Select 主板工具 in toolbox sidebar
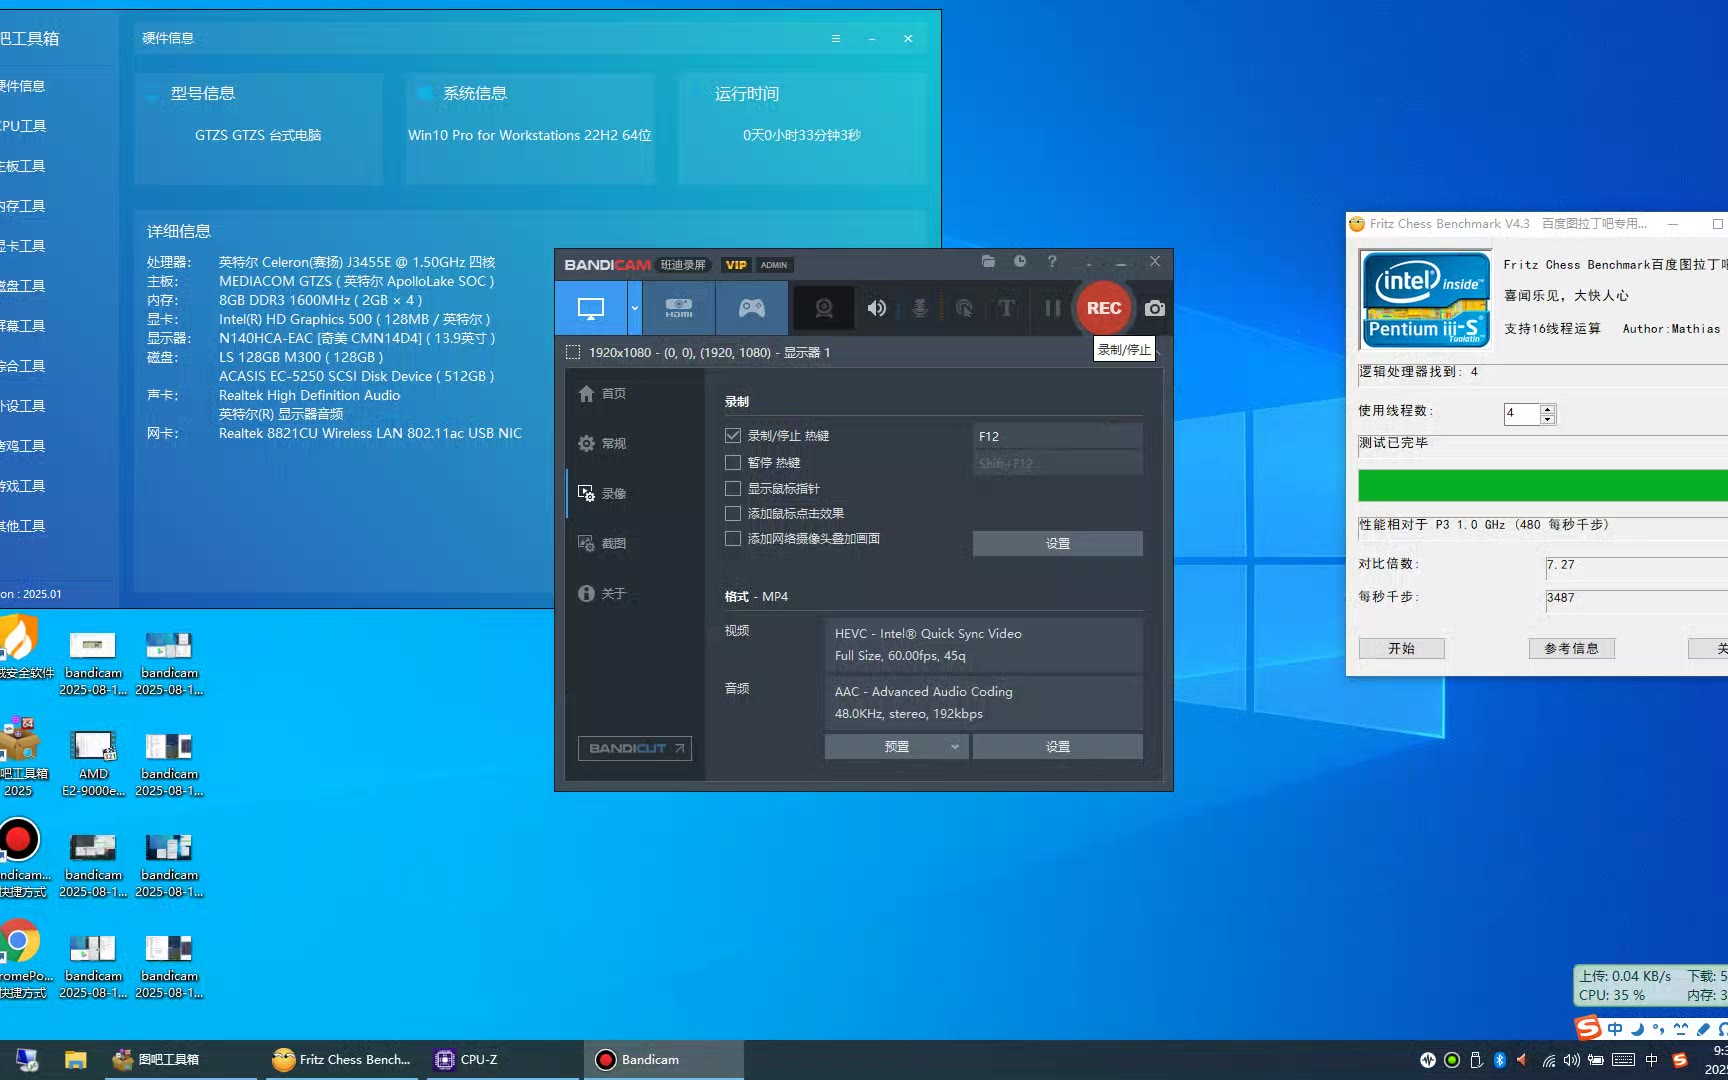The image size is (1728, 1080). 24,166
